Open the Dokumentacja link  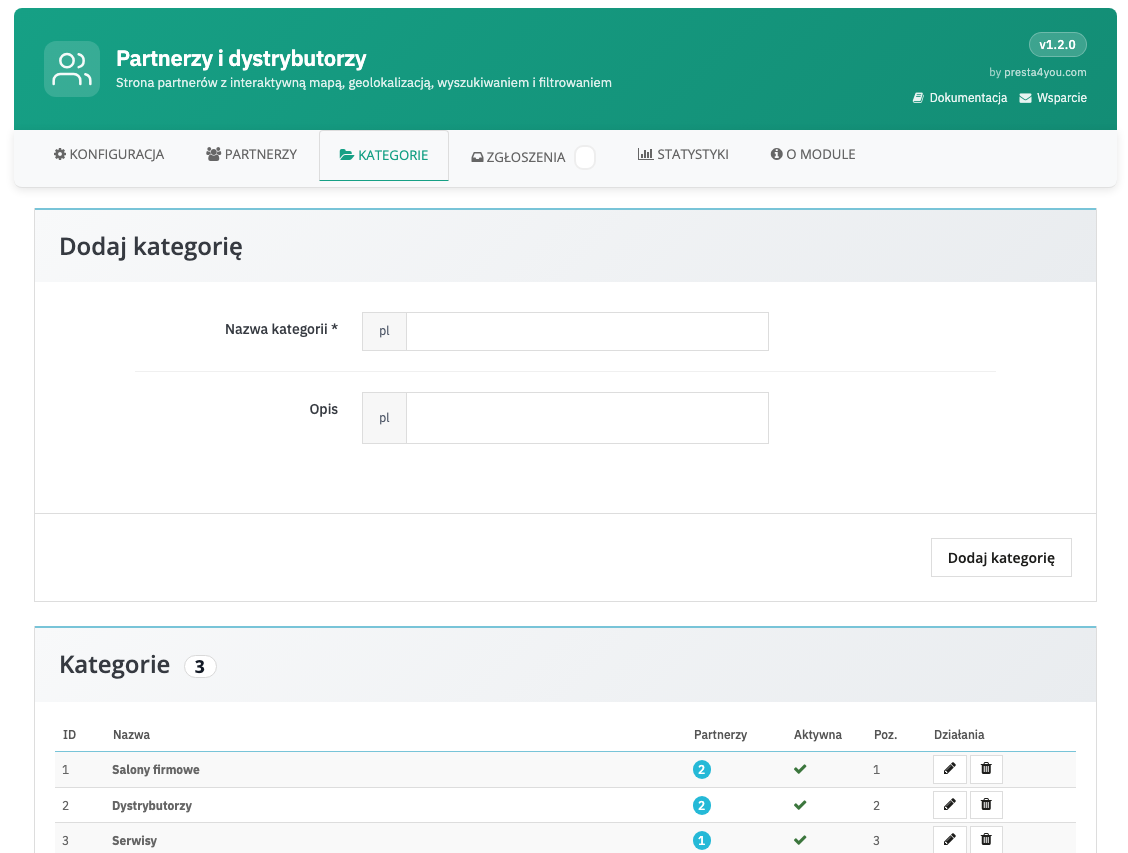(x=960, y=98)
